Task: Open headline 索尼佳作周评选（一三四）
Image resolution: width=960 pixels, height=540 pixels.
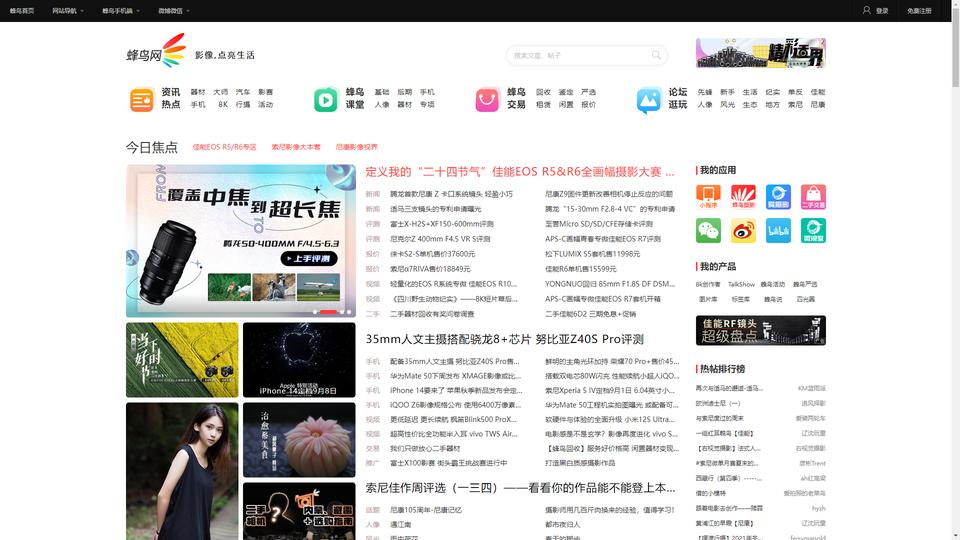Action: 520,488
